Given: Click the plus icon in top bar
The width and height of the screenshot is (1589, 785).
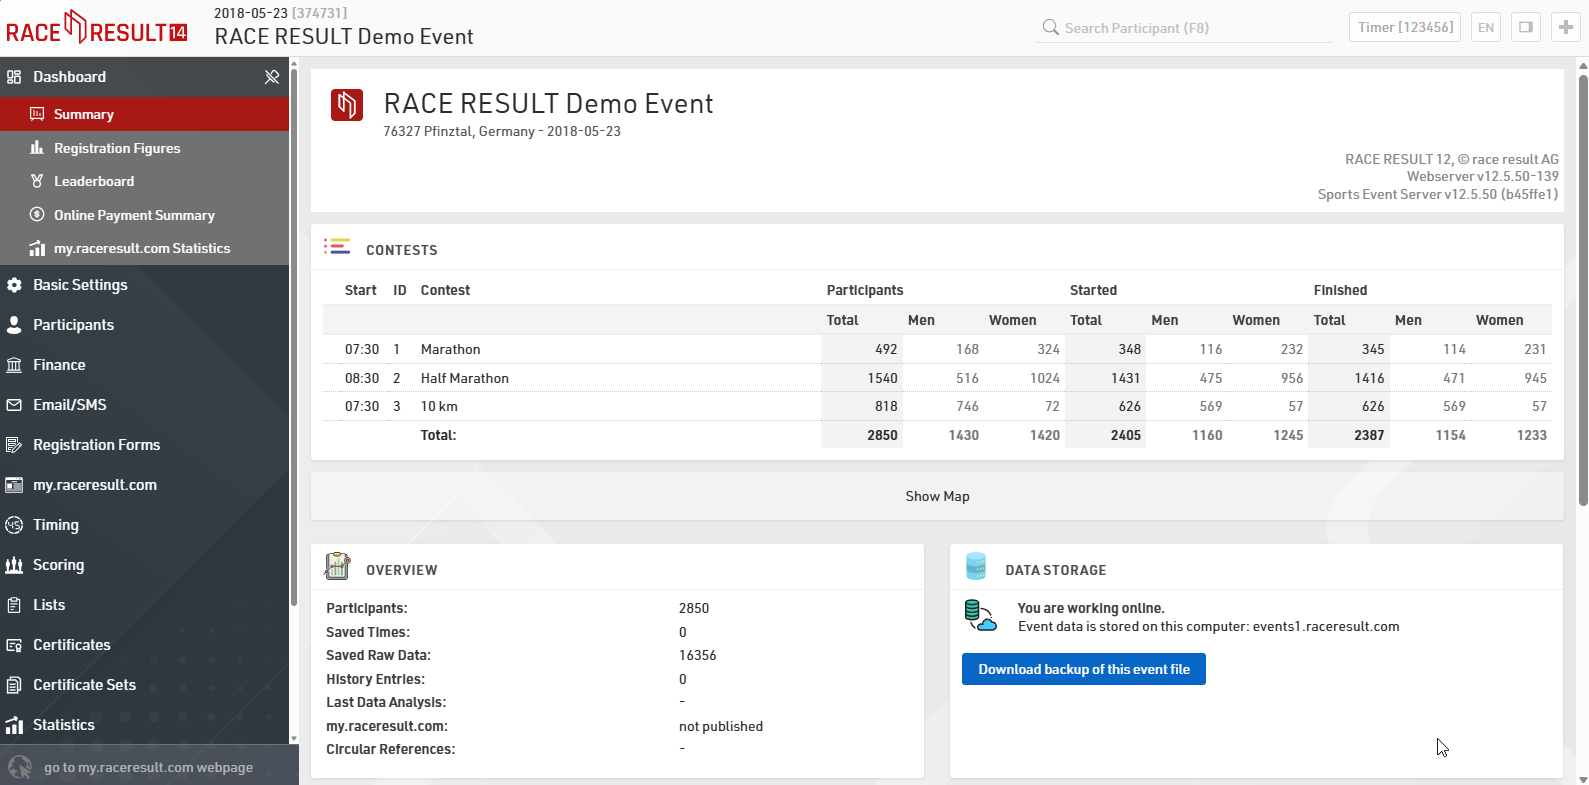Looking at the screenshot, I should (x=1565, y=27).
